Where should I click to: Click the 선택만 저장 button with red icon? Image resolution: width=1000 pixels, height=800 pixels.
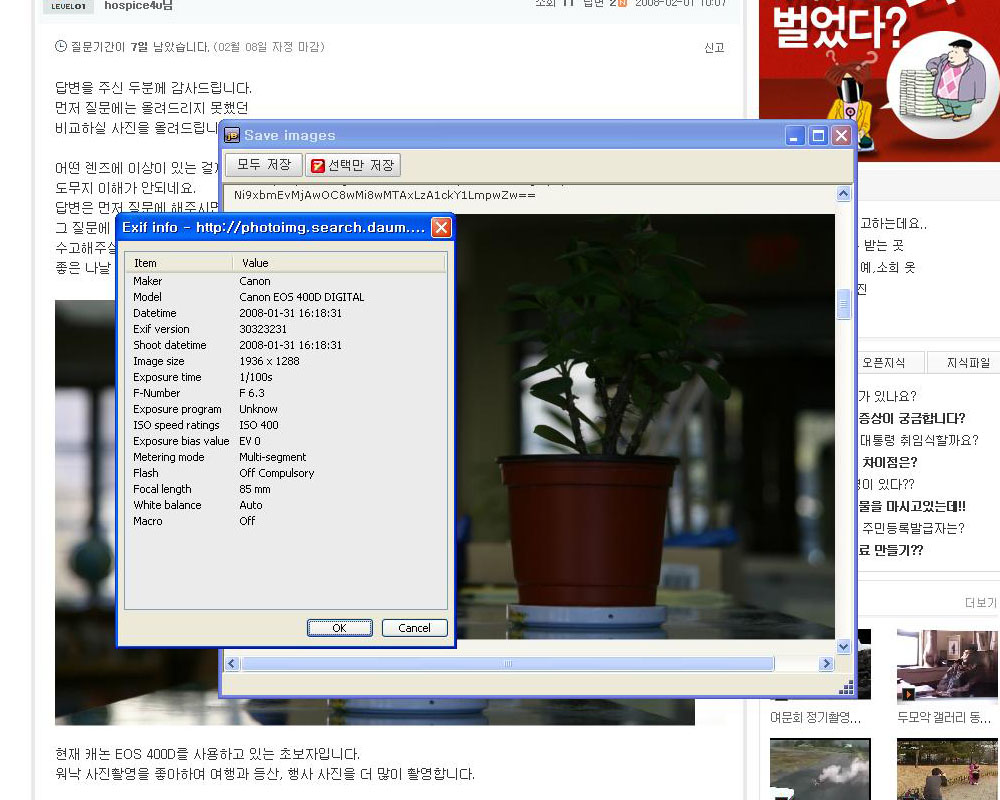click(x=353, y=165)
